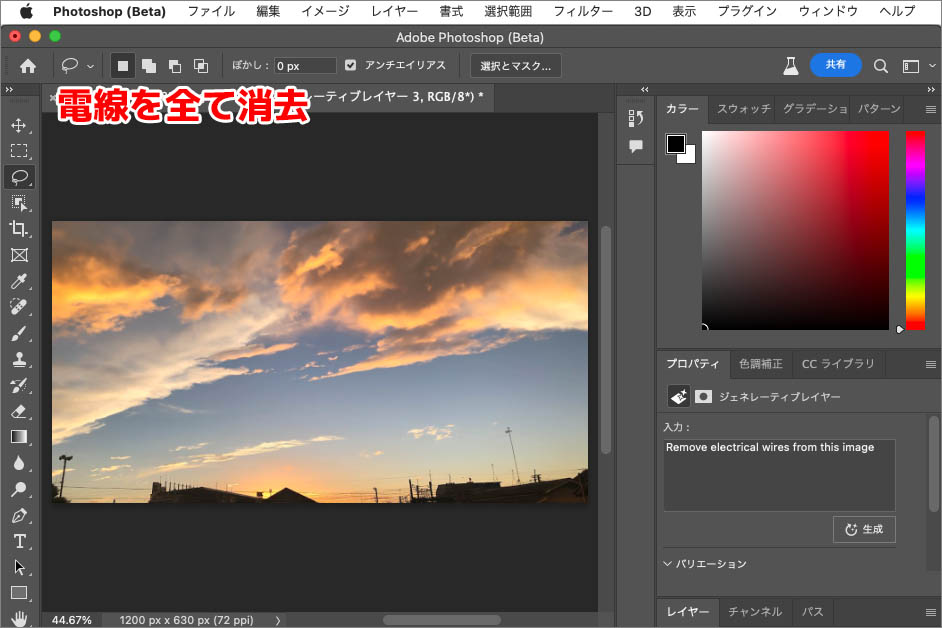The image size is (942, 628).
Task: Click the rainbow hue slider strip
Action: (x=915, y=230)
